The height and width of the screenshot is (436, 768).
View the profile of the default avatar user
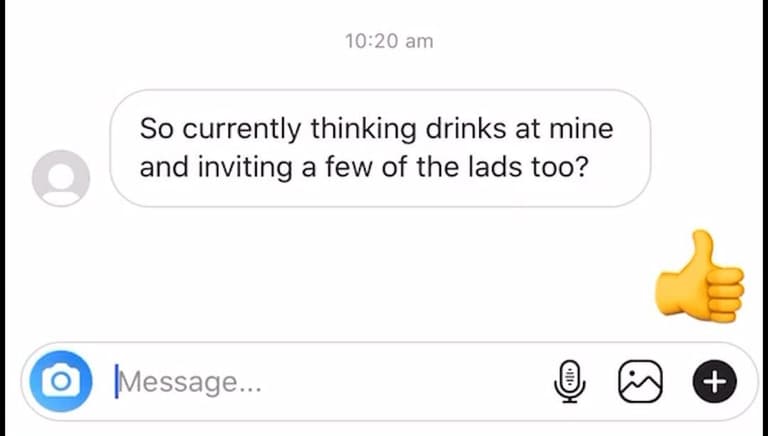(61, 178)
